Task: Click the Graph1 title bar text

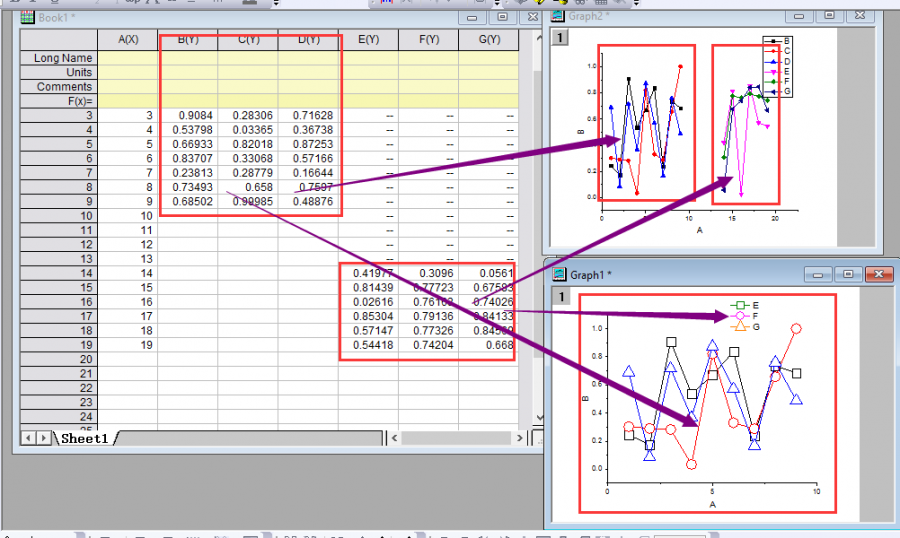Action: point(590,275)
